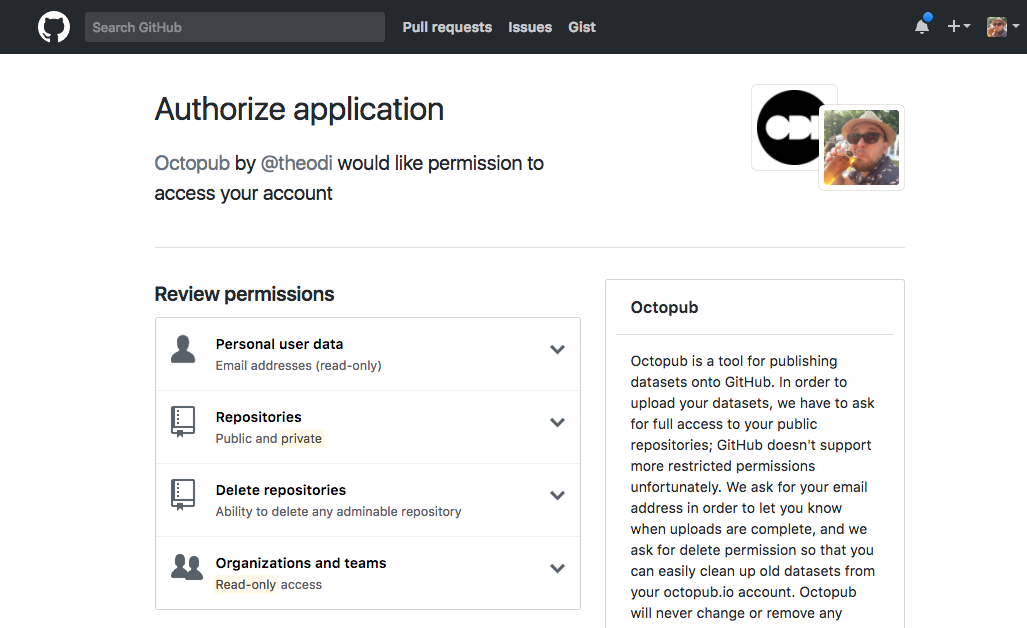Select the Delete repositories title
Screen dimensions: 1027x628
pos(280,490)
